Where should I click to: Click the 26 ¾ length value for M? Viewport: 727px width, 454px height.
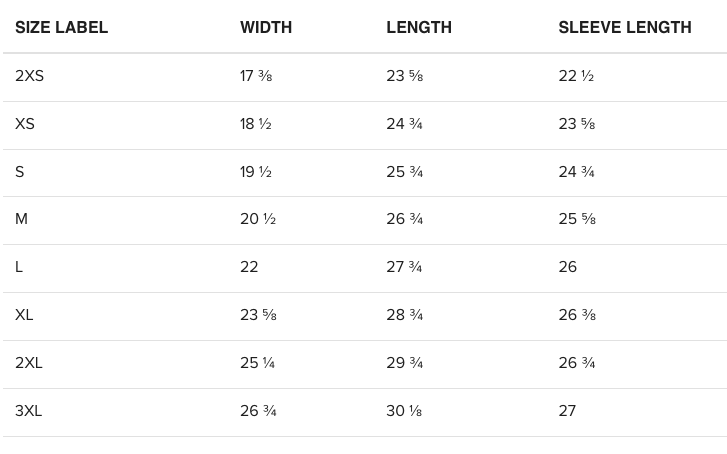point(404,219)
